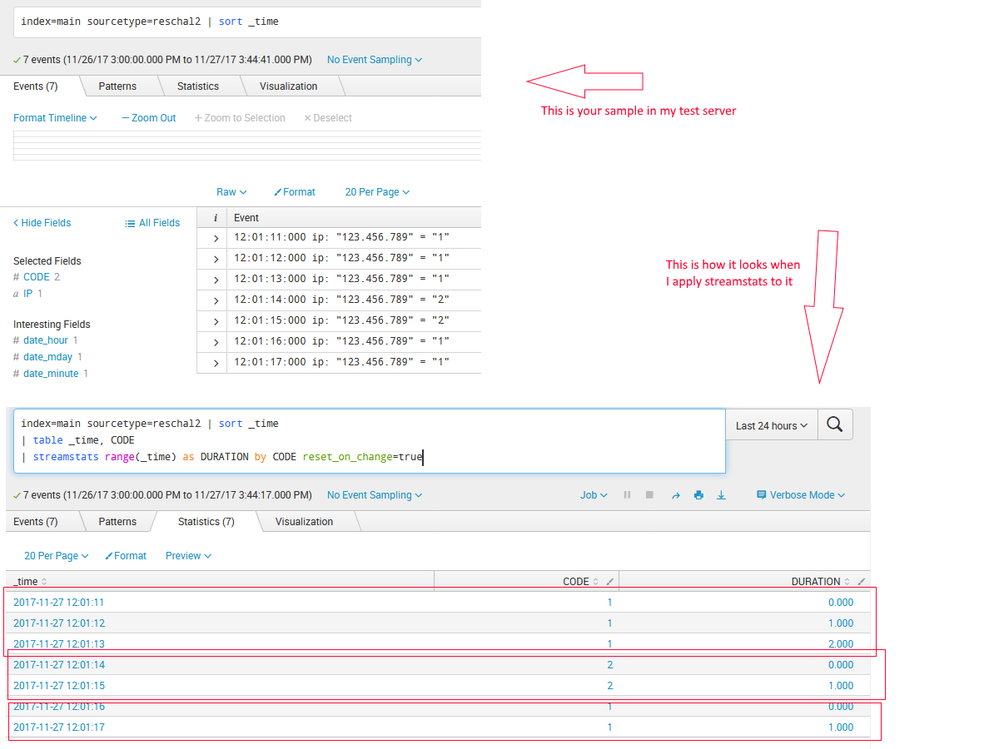999x749 pixels.
Task: Collapse sidebar with Hide Fields
Action: tap(42, 223)
